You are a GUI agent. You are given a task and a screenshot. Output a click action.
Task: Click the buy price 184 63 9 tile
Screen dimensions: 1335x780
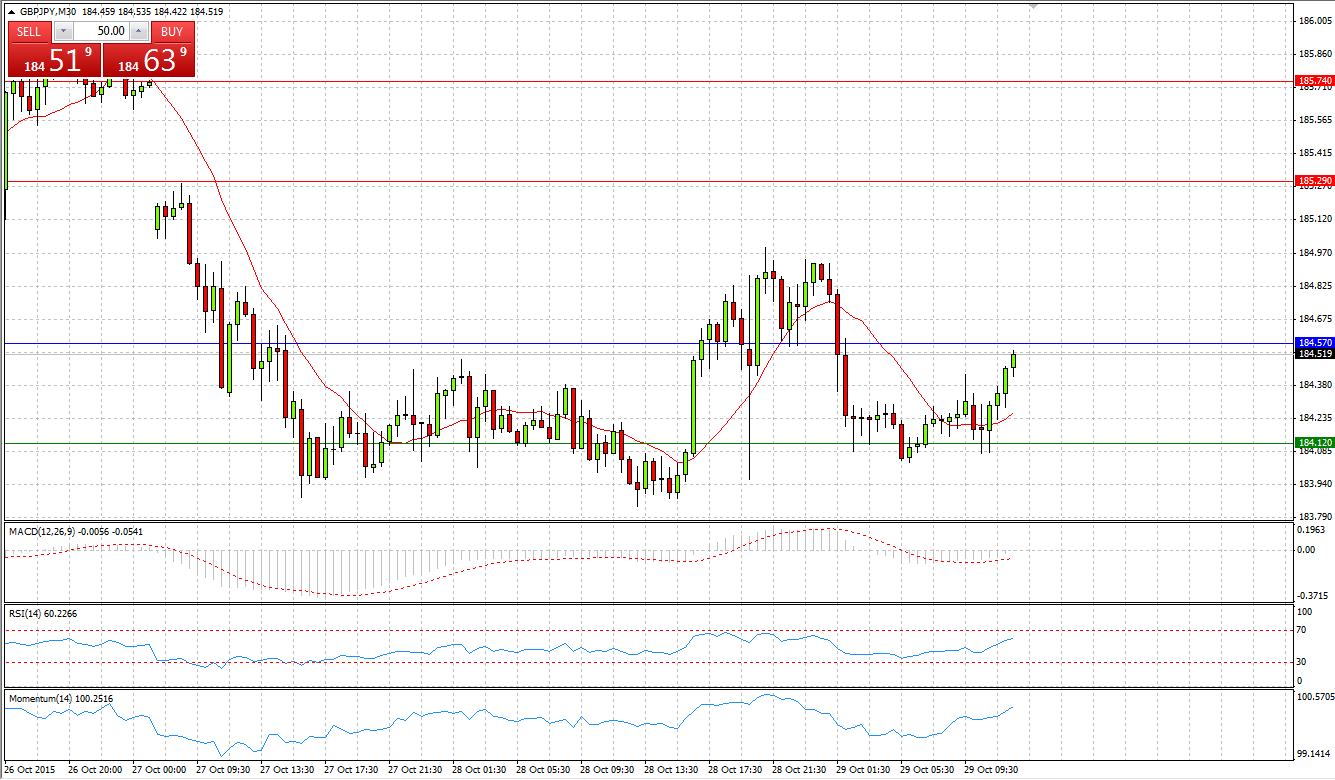149,59
